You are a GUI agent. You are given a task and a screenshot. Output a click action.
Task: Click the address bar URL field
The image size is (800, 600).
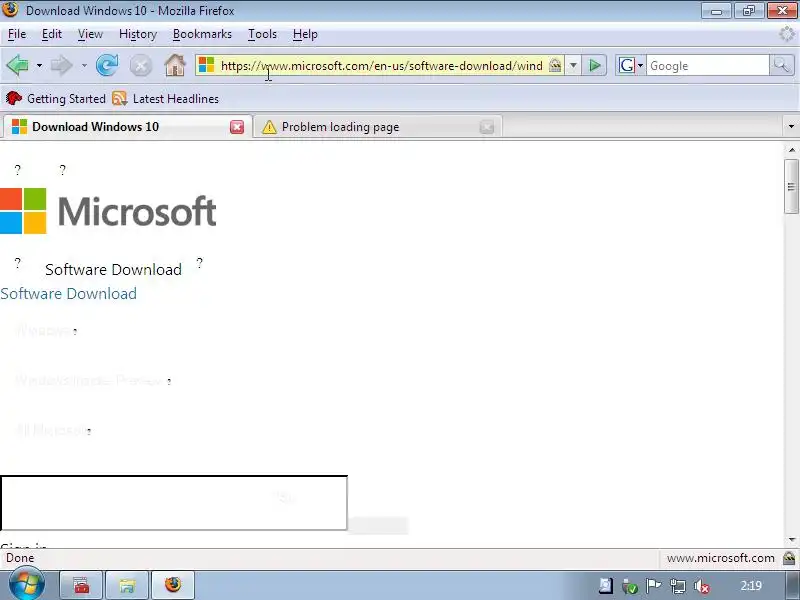(x=381, y=66)
